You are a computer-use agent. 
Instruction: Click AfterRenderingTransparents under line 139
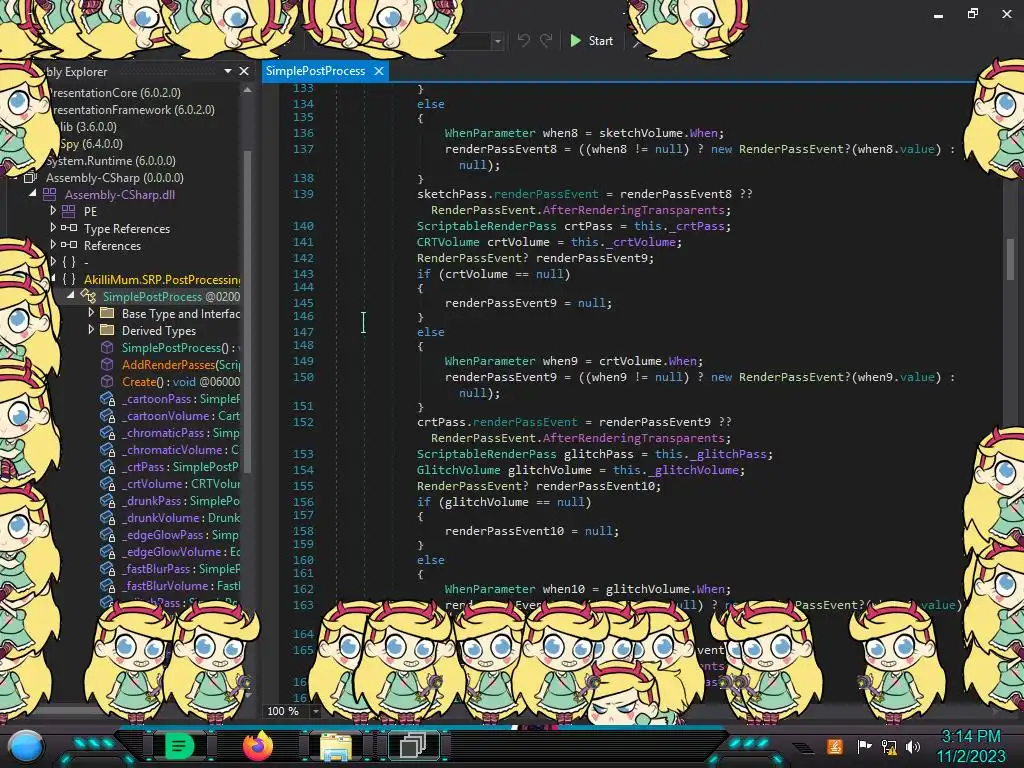(x=633, y=210)
